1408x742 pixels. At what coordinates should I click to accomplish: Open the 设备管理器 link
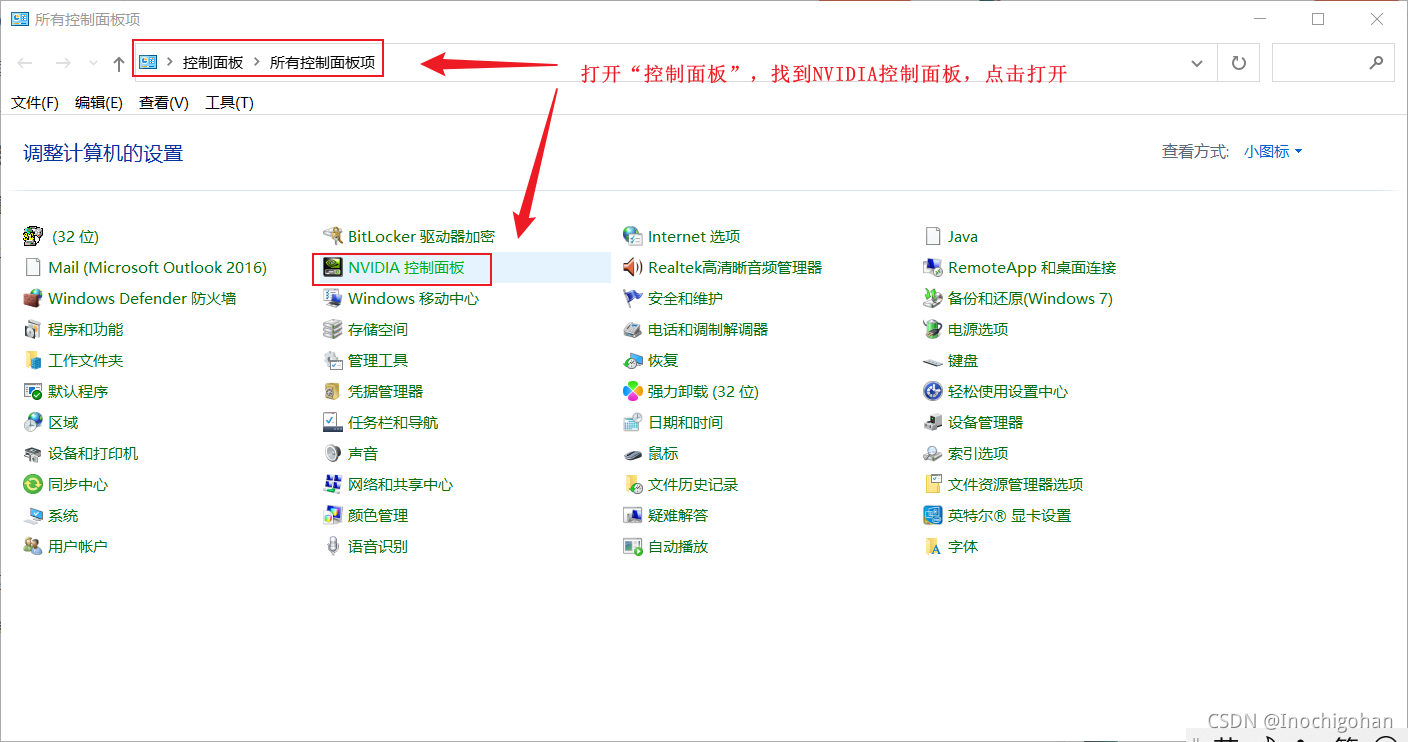pyautogui.click(x=986, y=423)
